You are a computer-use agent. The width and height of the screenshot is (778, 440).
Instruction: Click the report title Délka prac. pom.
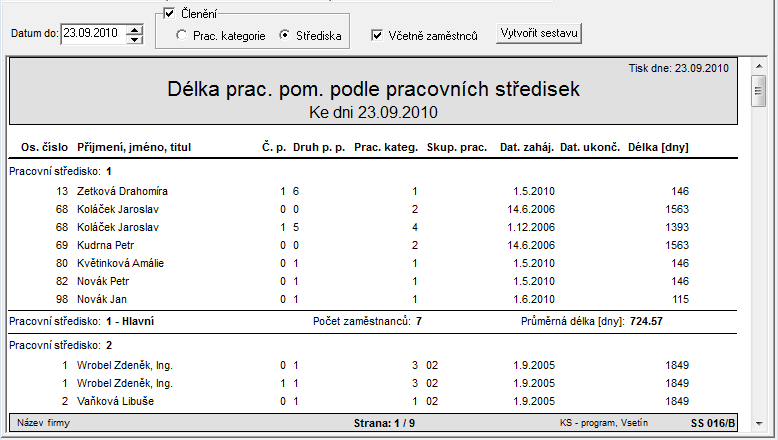(x=373, y=89)
